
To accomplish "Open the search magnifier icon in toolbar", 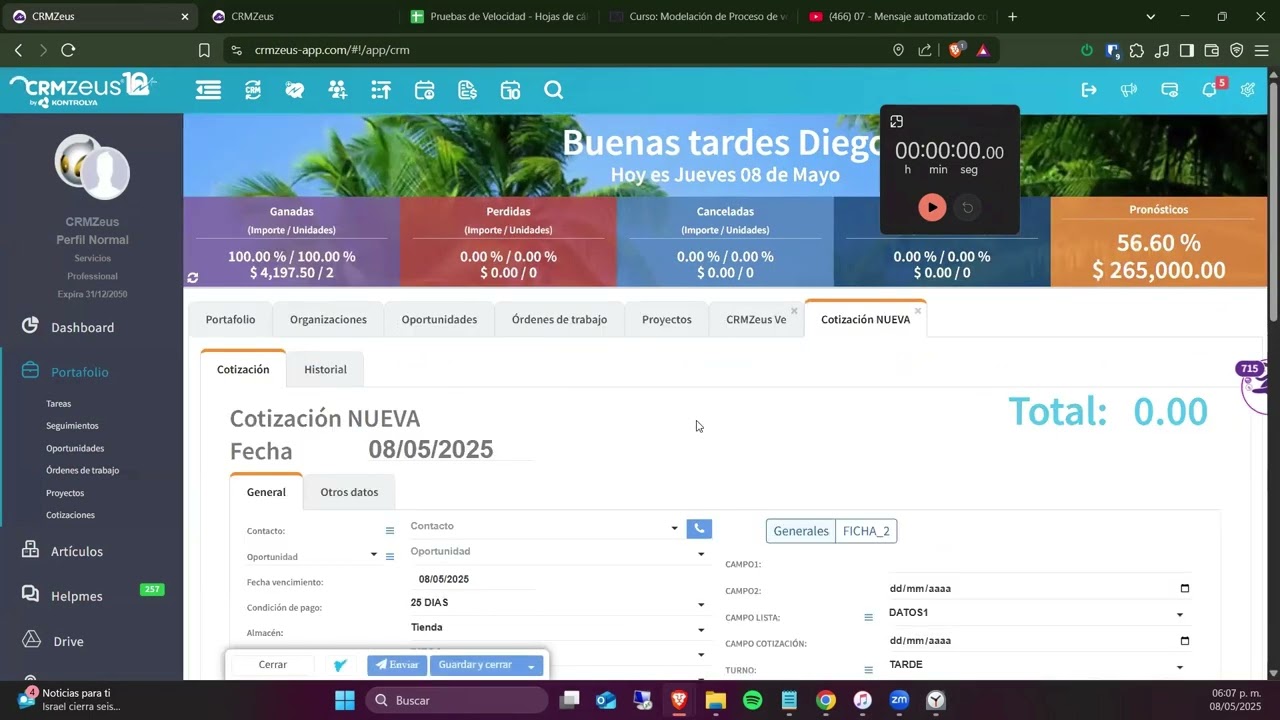I will [x=553, y=90].
